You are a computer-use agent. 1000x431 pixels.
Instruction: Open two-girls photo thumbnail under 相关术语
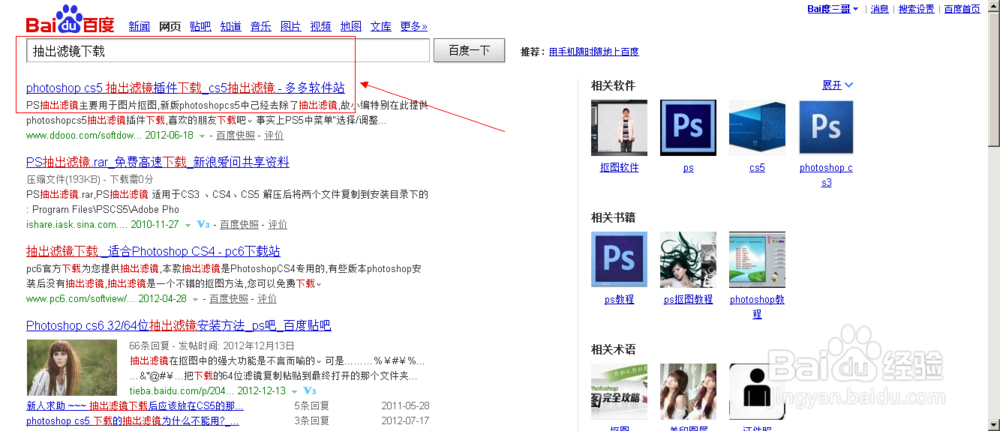point(688,391)
